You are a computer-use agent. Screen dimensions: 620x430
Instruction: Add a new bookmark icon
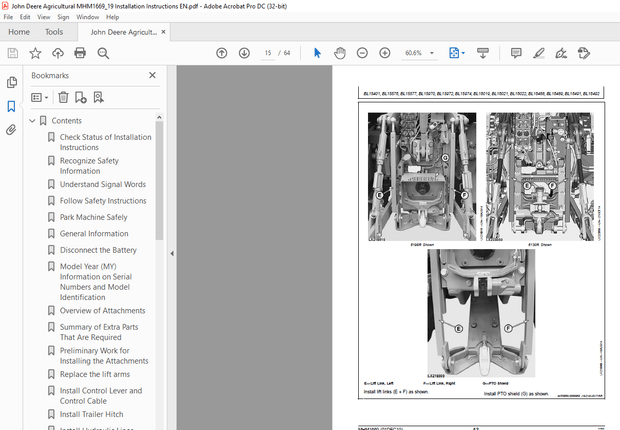point(81,97)
